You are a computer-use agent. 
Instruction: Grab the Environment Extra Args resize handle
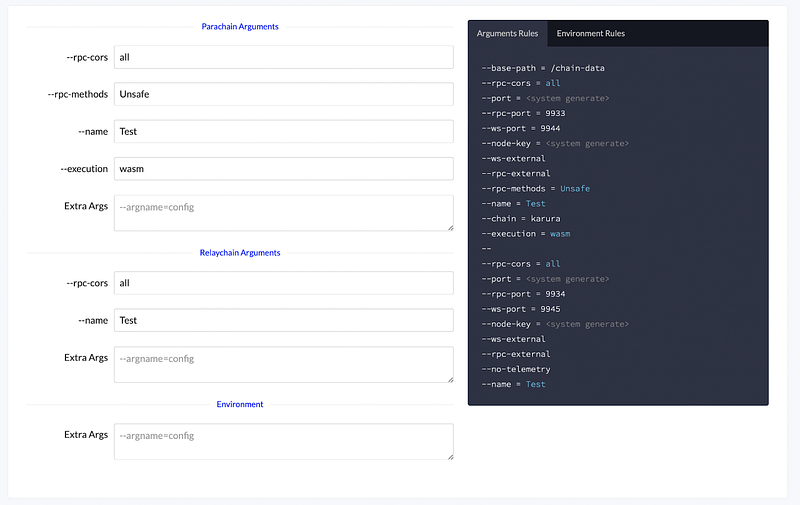450,456
